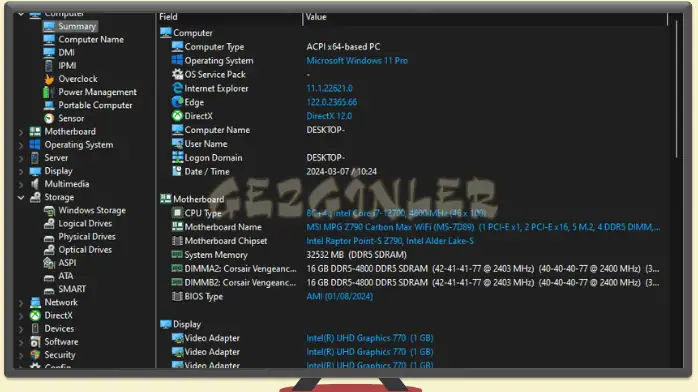The width and height of the screenshot is (698, 392).
Task: Open Intel Raptor Point-S Z790 chipset link
Action: [x=390, y=241]
